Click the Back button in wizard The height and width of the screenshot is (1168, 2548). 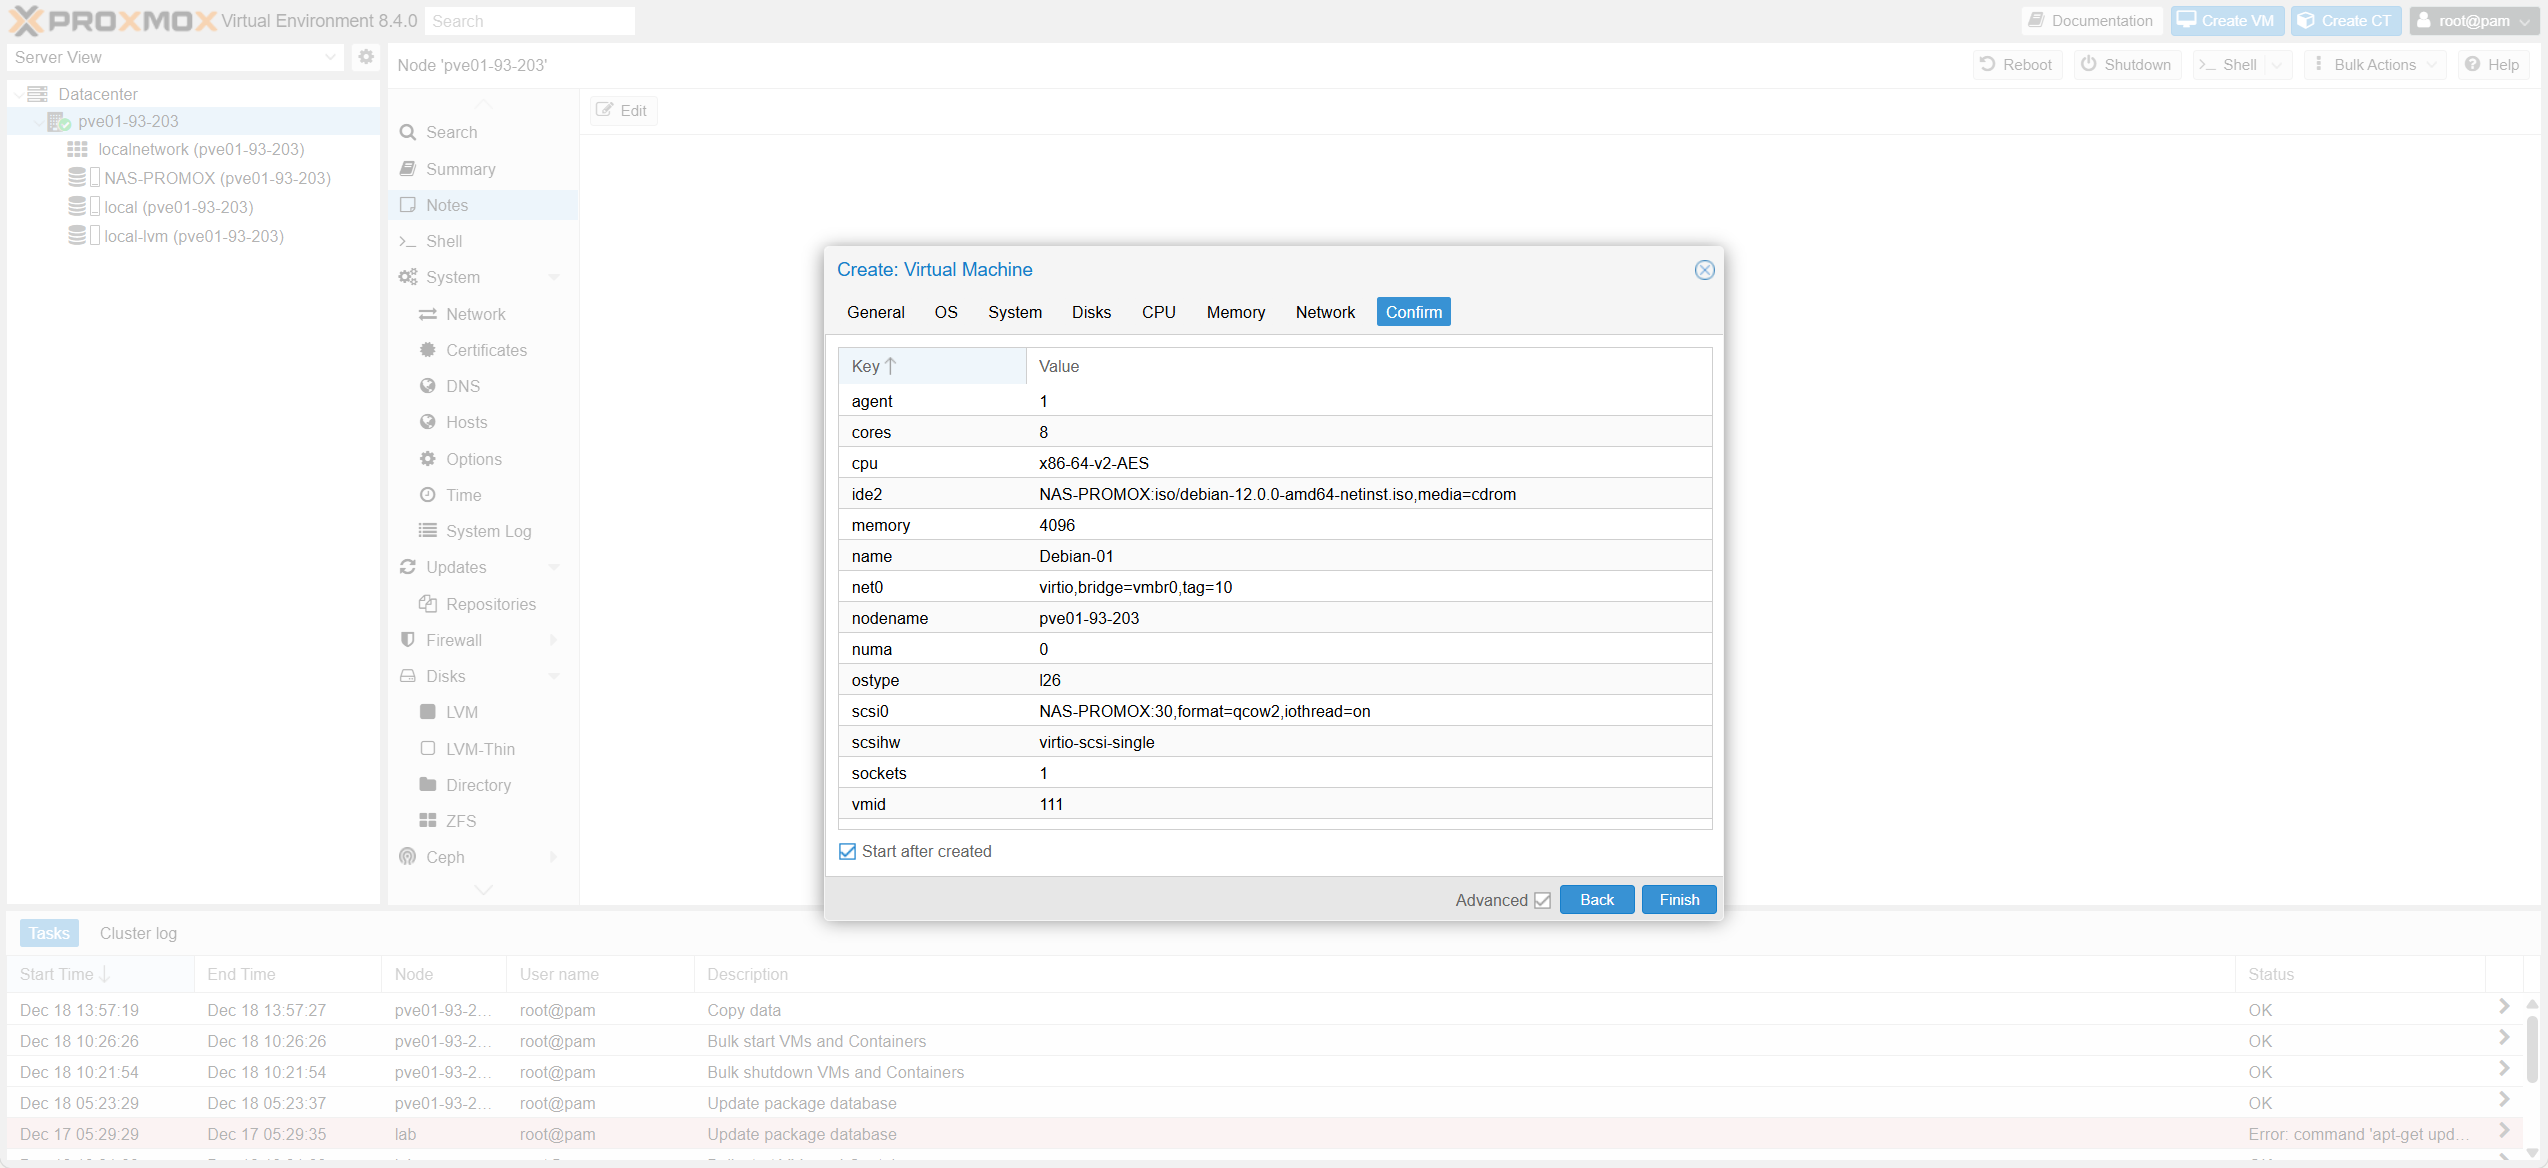click(x=1596, y=900)
